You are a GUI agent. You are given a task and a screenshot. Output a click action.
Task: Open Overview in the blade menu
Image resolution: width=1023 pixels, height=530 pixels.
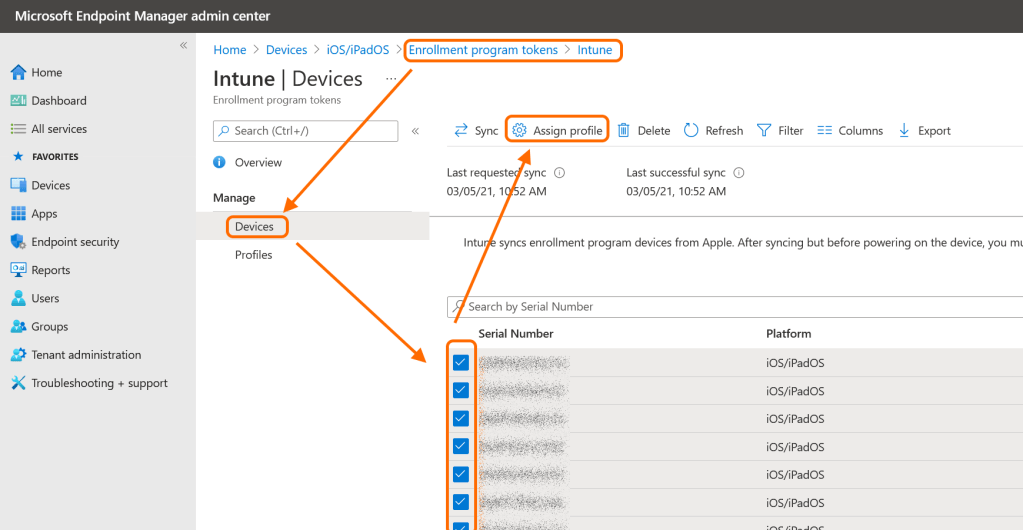[x=258, y=163]
